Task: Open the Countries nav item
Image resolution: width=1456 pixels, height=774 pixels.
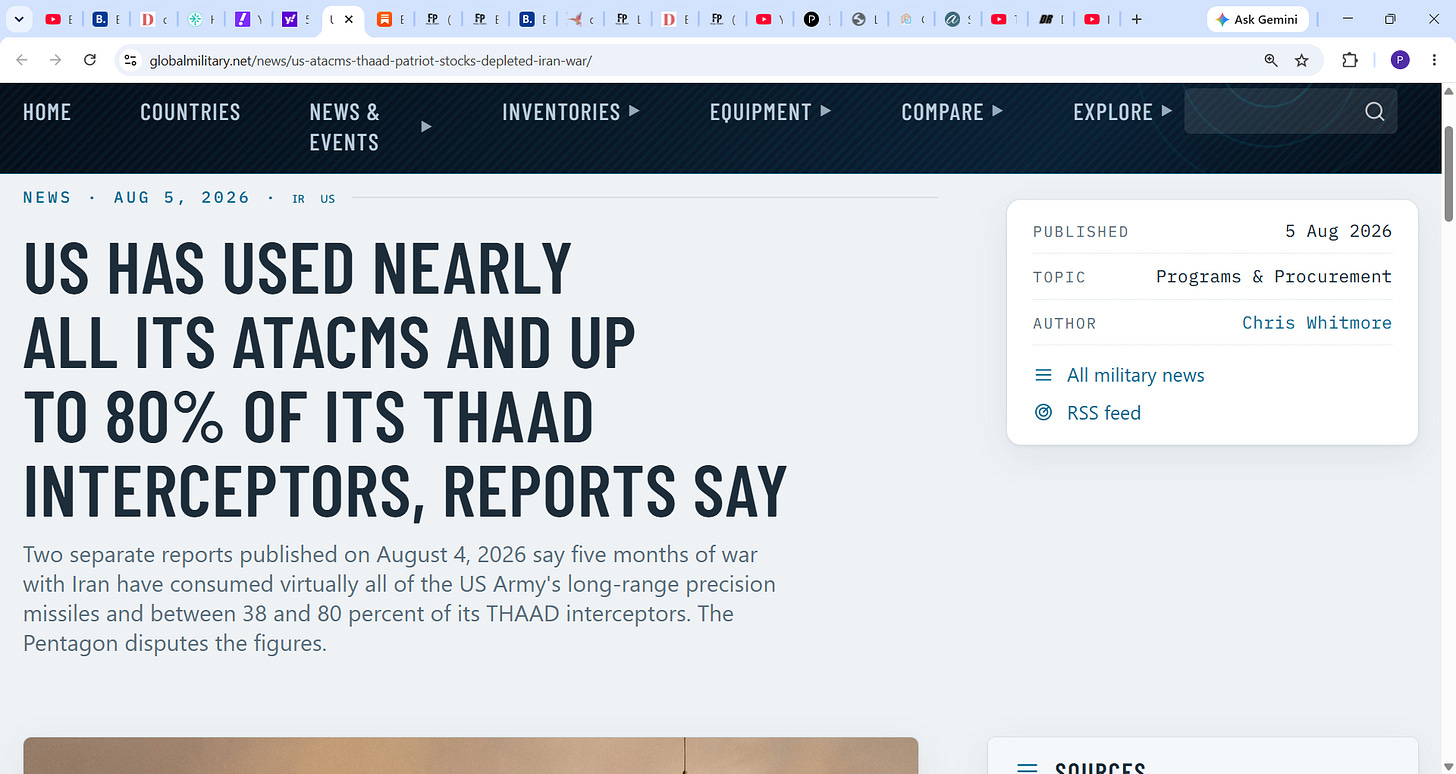Action: click(190, 112)
